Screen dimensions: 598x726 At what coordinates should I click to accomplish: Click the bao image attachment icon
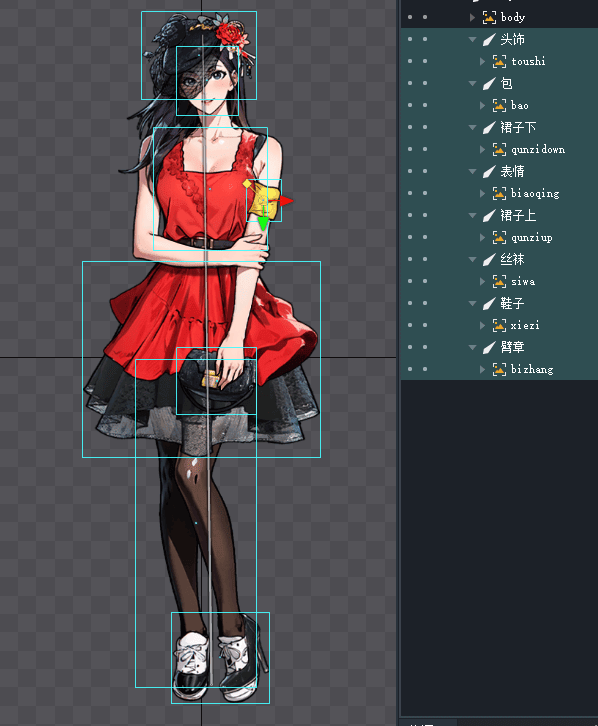point(499,106)
